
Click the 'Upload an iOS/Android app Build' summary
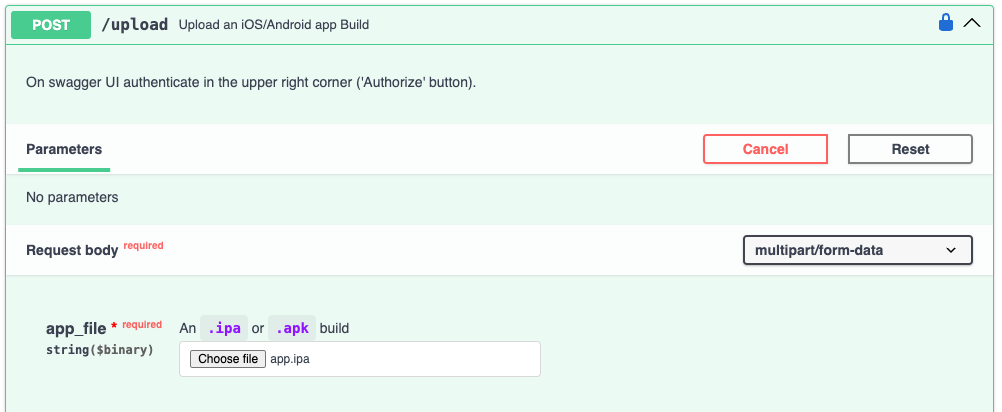click(274, 25)
